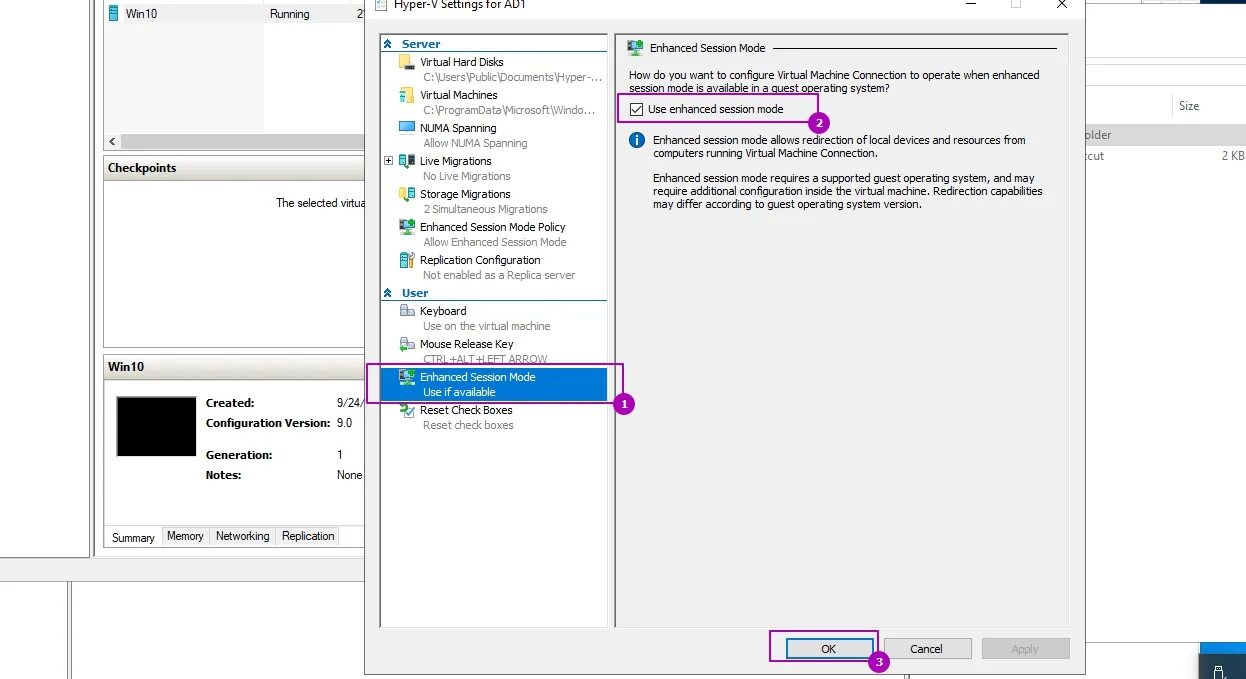Collapse the Server section
The height and width of the screenshot is (679, 1246).
(388, 44)
